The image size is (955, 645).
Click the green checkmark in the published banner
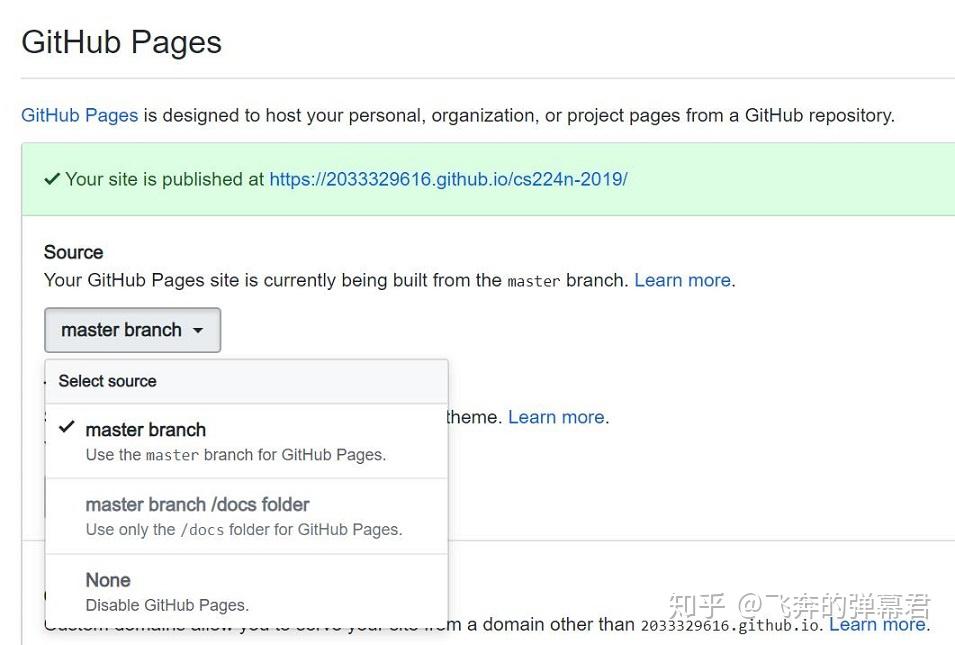(x=52, y=180)
